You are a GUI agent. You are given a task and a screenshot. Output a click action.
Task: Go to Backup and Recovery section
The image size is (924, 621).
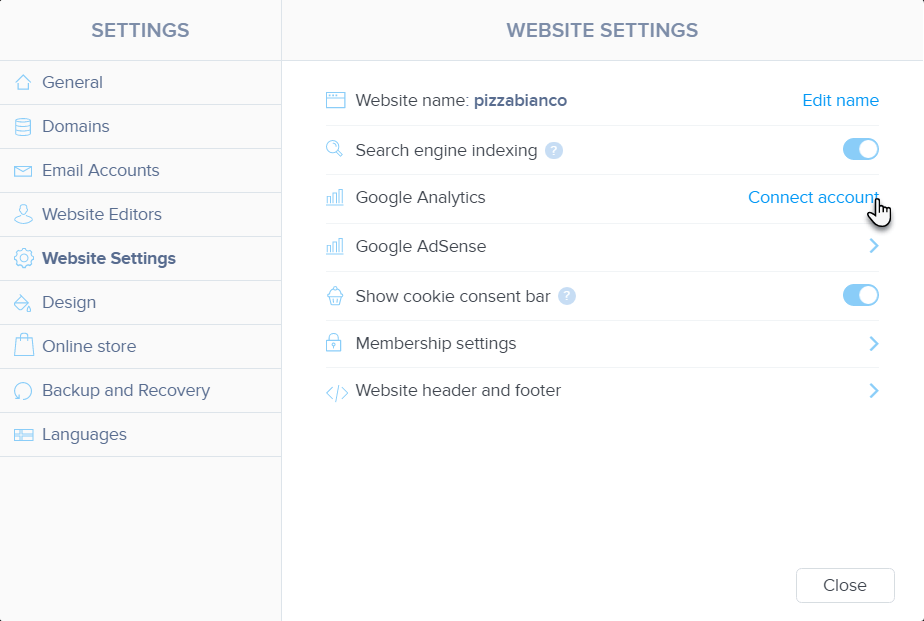(126, 391)
